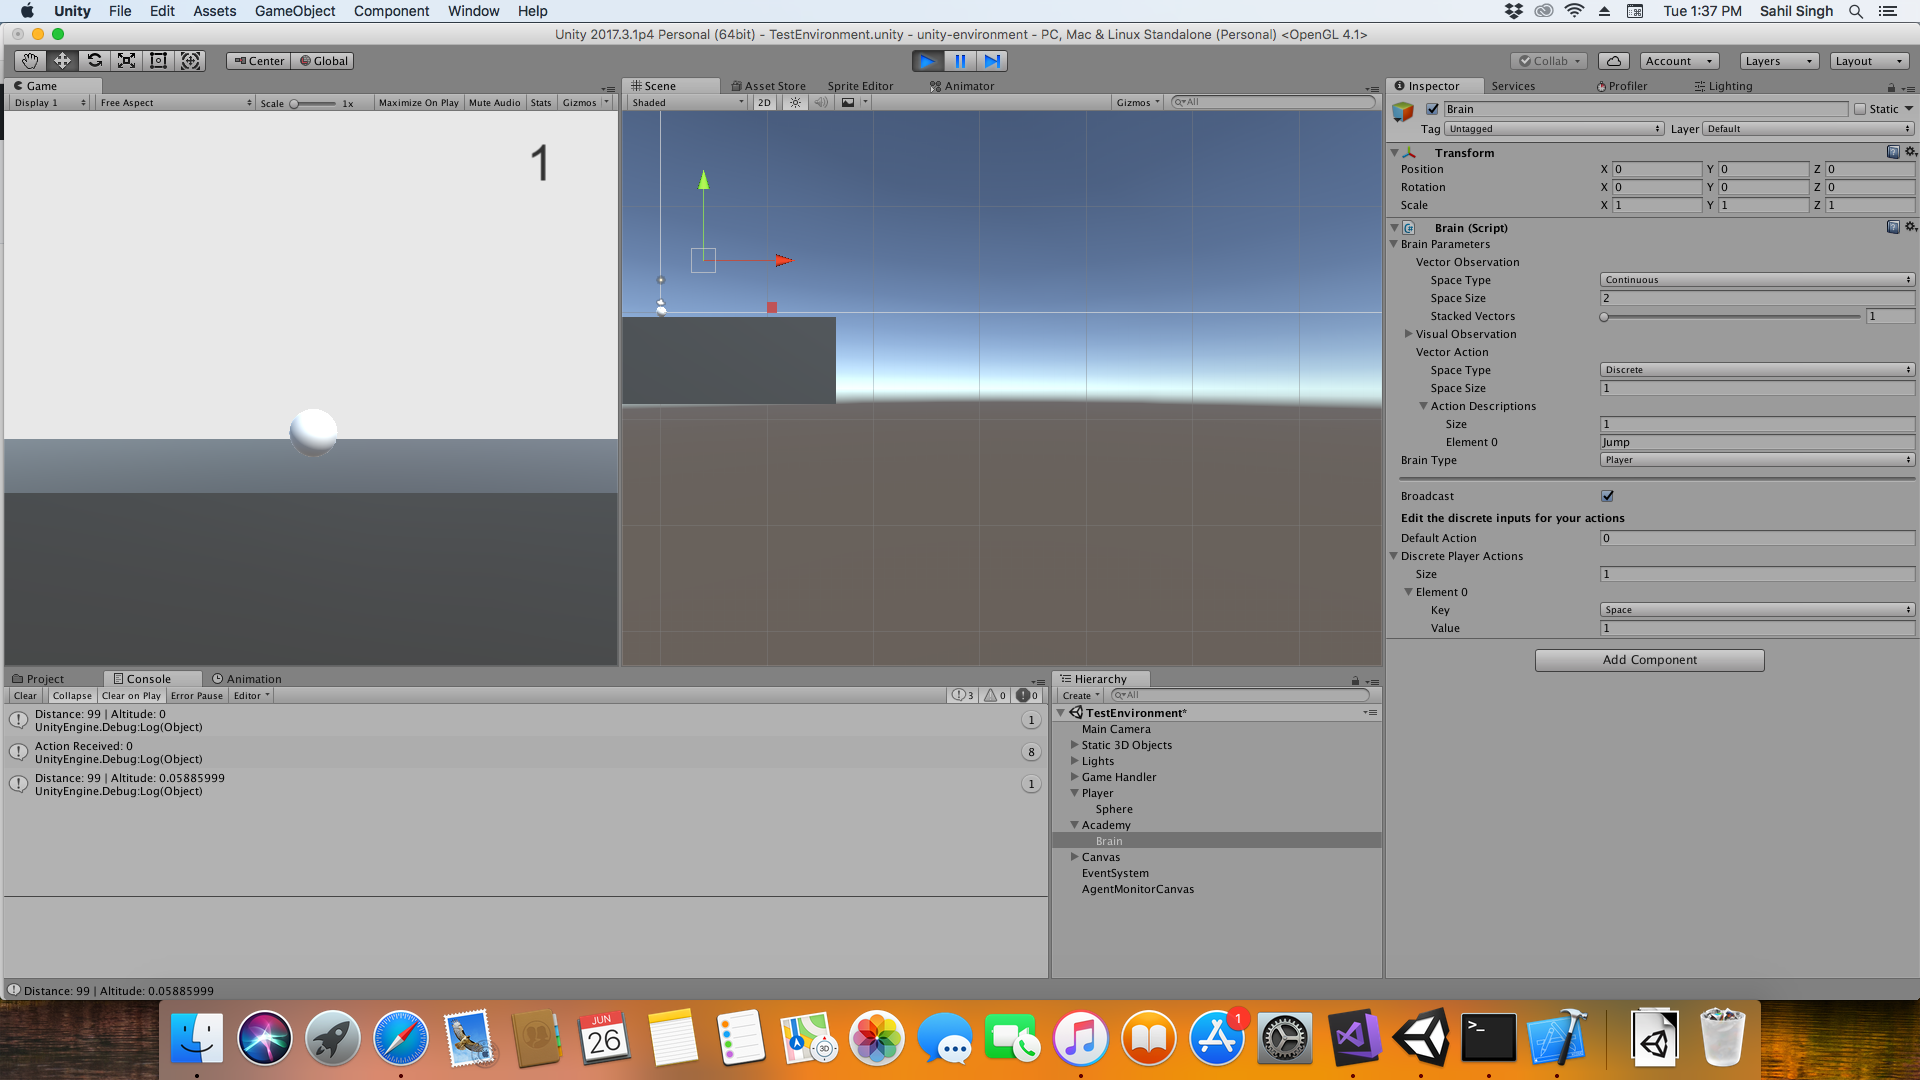Viewport: 1920px width, 1080px height.
Task: Click the Default Action input field
Action: tap(1757, 538)
